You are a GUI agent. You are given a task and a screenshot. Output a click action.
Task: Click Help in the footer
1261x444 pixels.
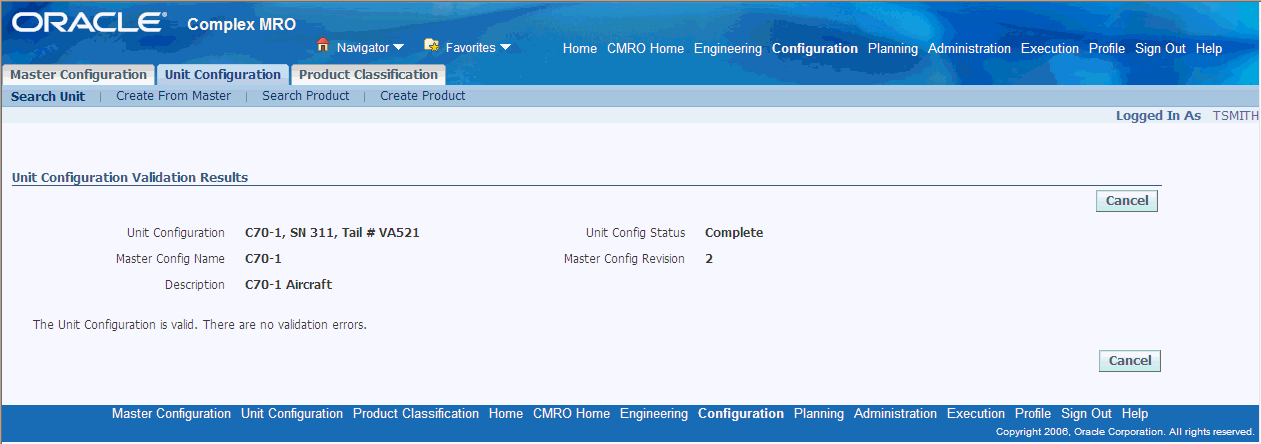[x=1135, y=414]
